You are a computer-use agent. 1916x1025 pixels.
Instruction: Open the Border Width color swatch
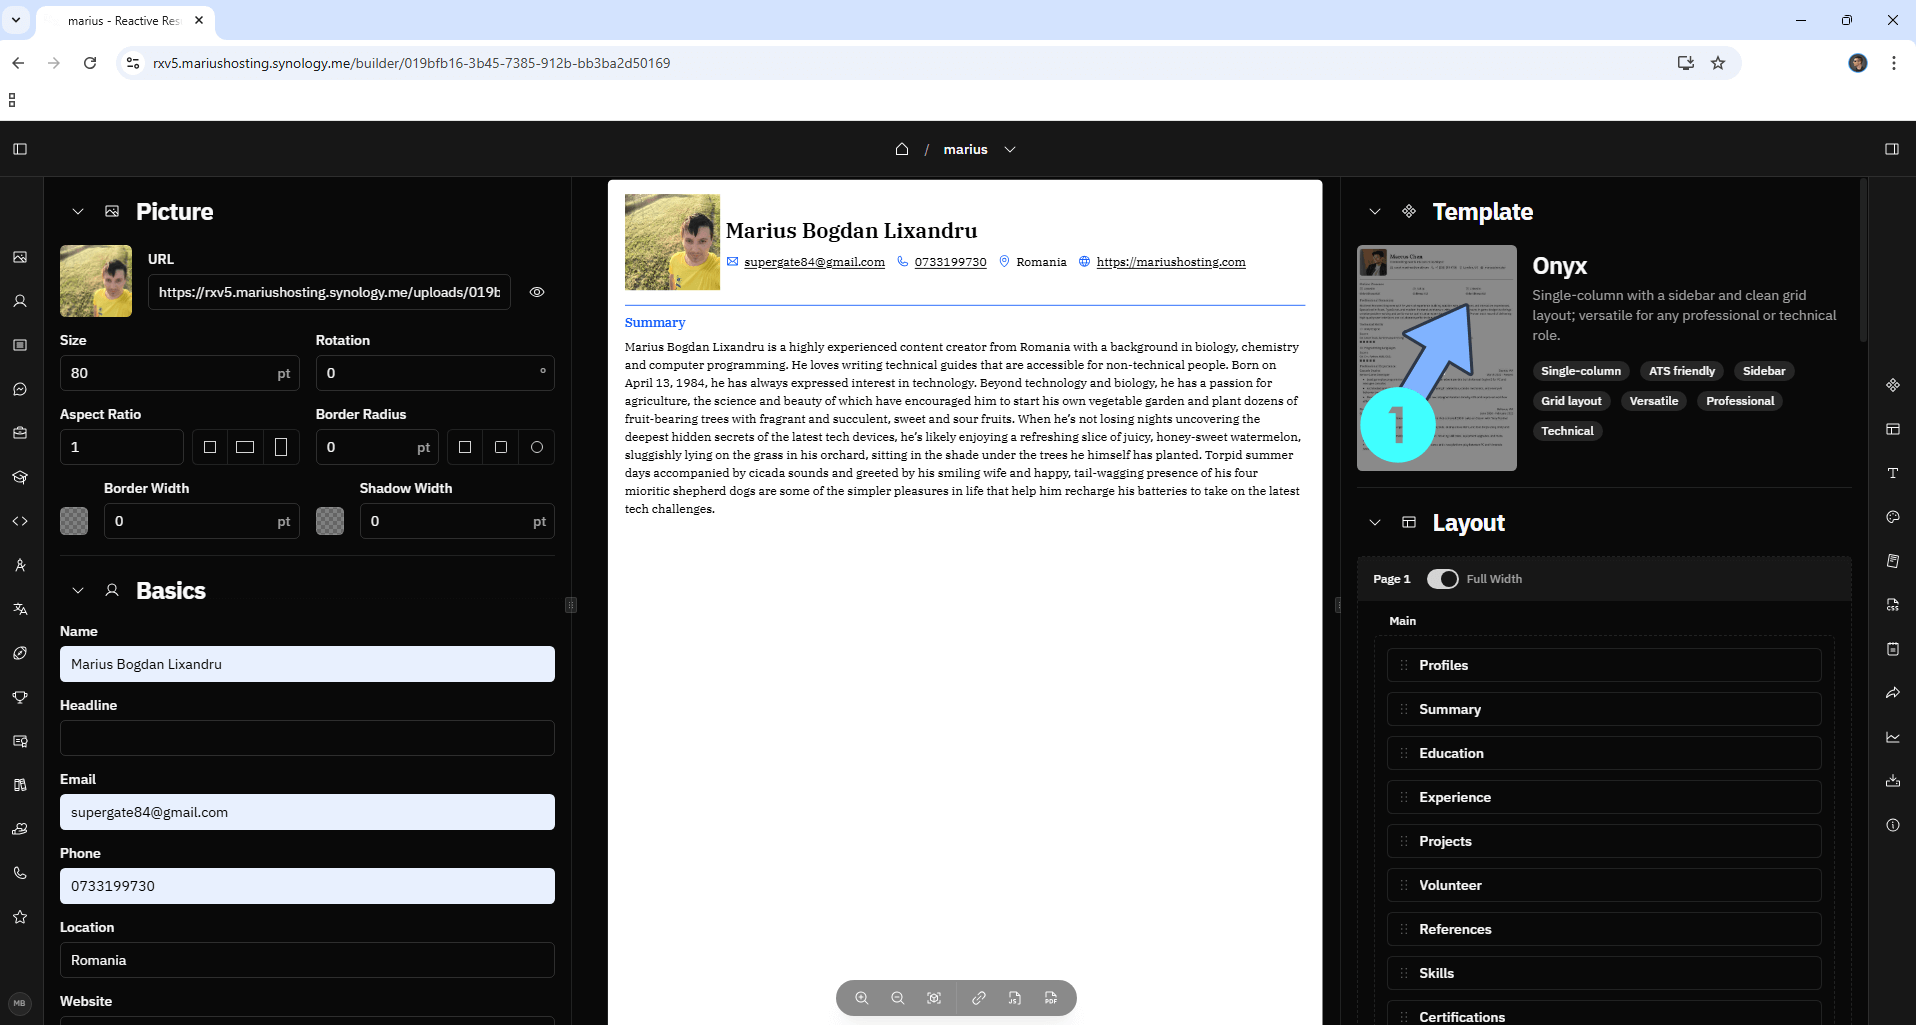tap(73, 520)
